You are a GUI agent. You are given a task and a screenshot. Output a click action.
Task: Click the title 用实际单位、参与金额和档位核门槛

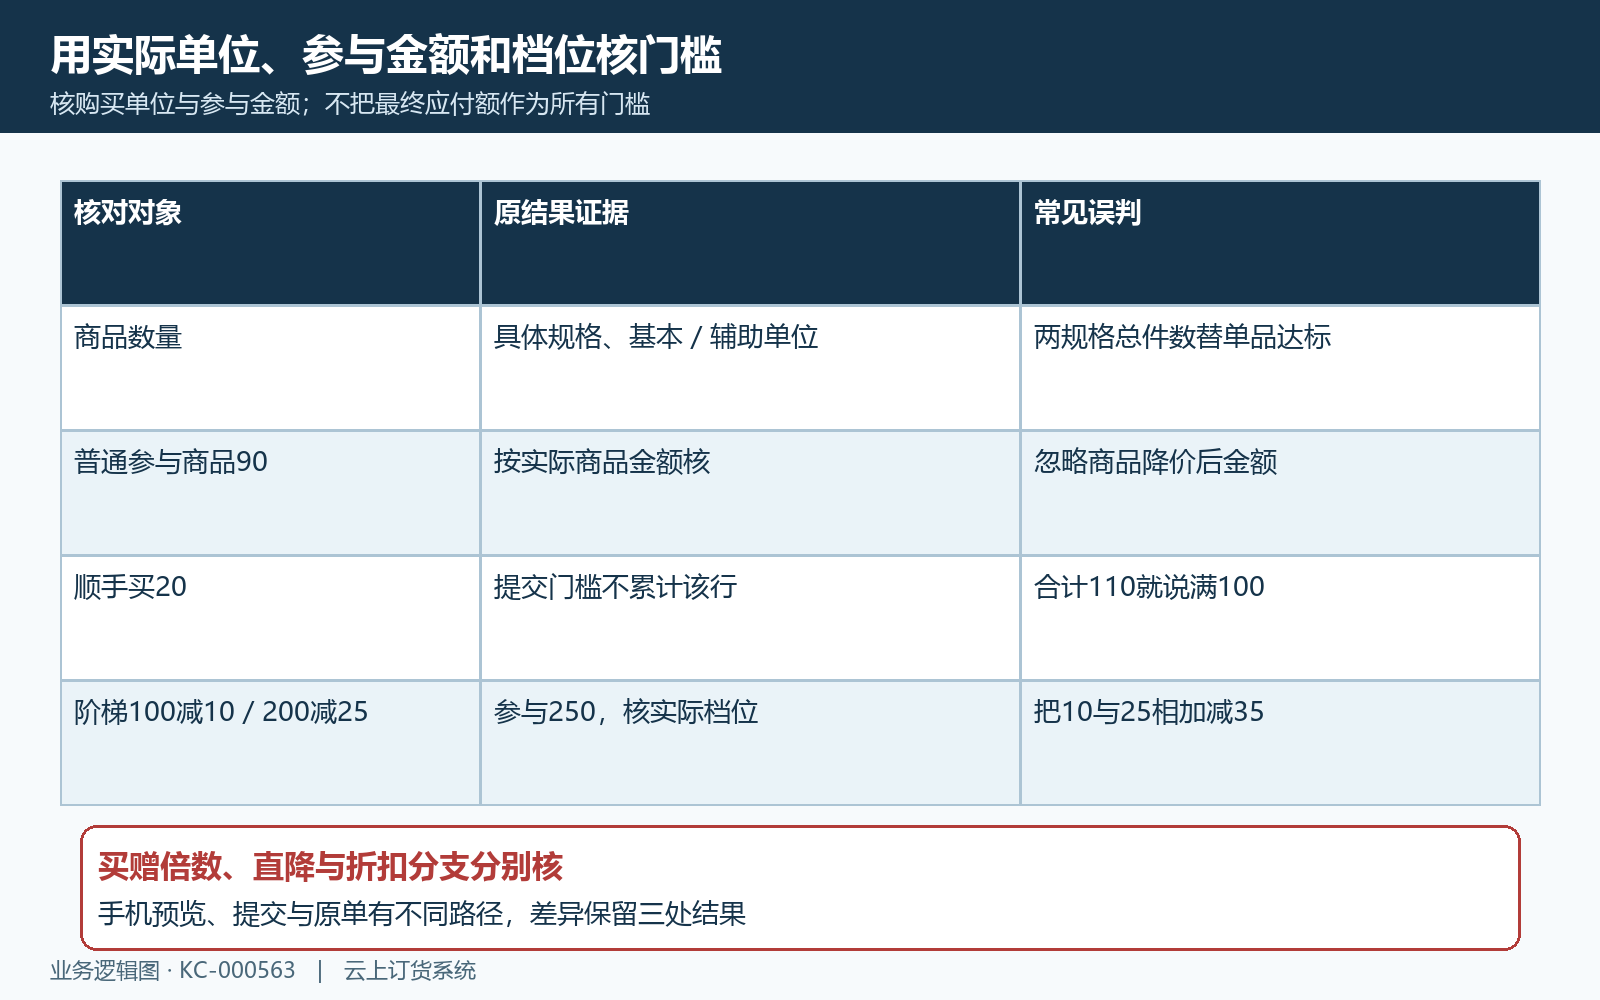pos(386,55)
